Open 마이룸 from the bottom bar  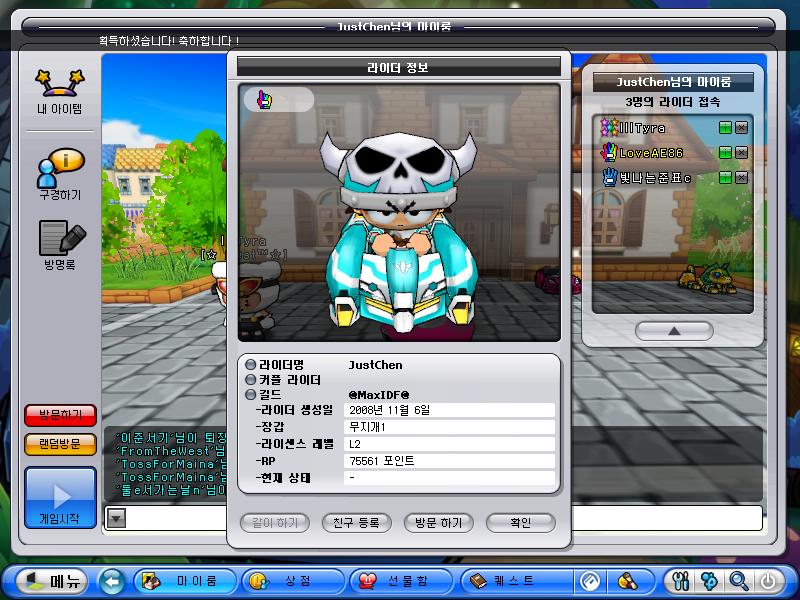coord(185,581)
